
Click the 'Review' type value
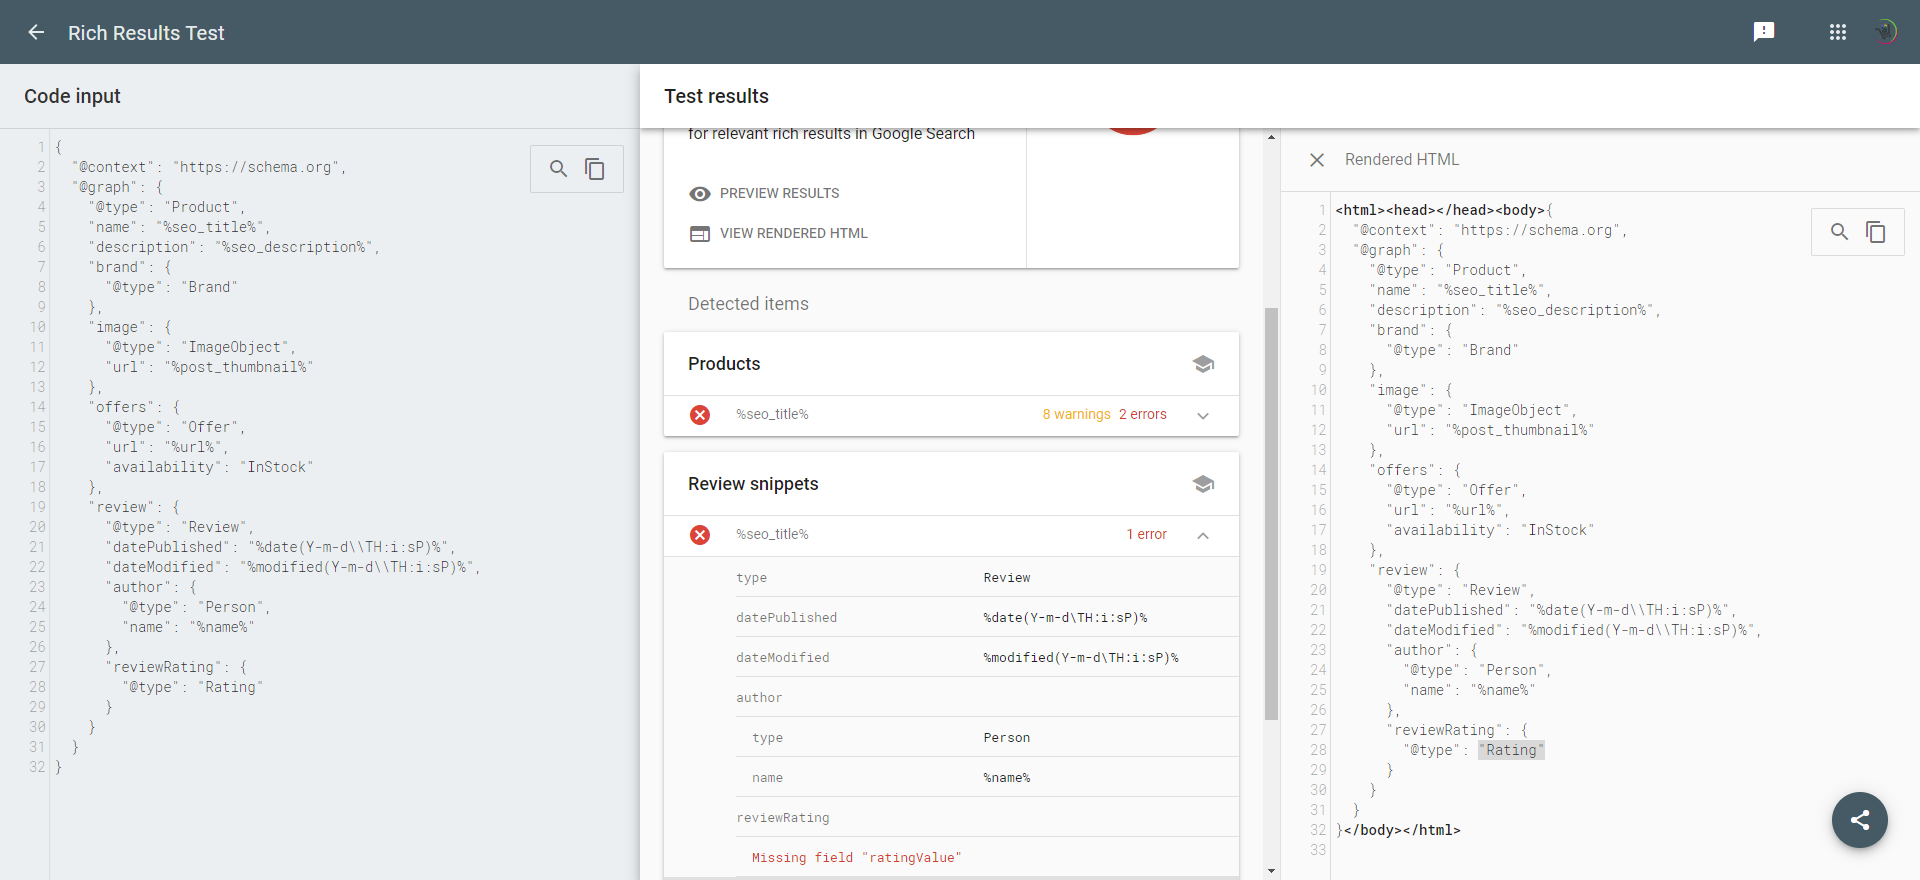1006,578
